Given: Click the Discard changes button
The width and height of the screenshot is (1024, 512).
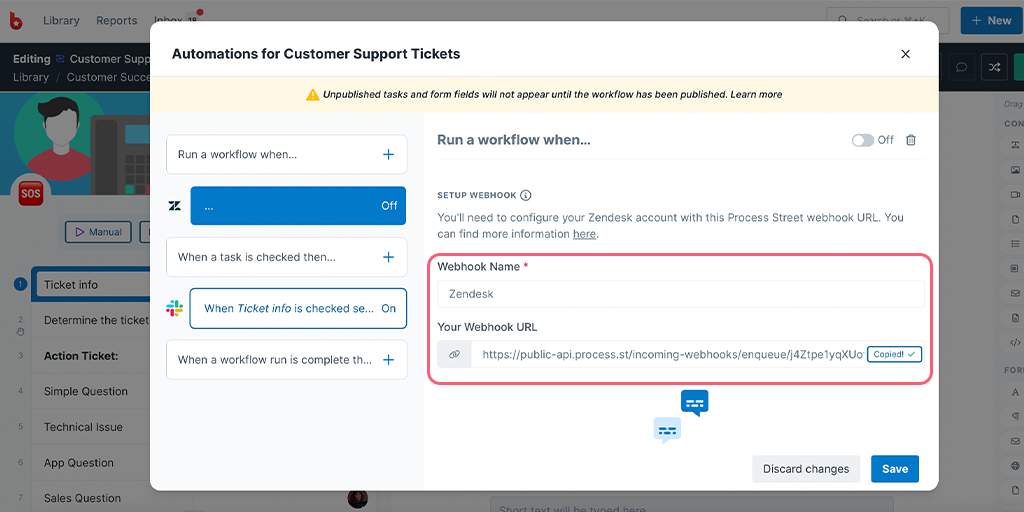Looking at the screenshot, I should (806, 469).
